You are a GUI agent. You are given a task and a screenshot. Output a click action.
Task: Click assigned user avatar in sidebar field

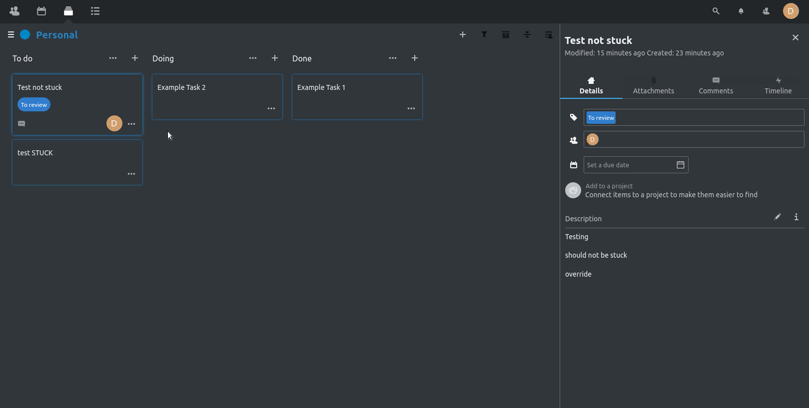pyautogui.click(x=592, y=139)
